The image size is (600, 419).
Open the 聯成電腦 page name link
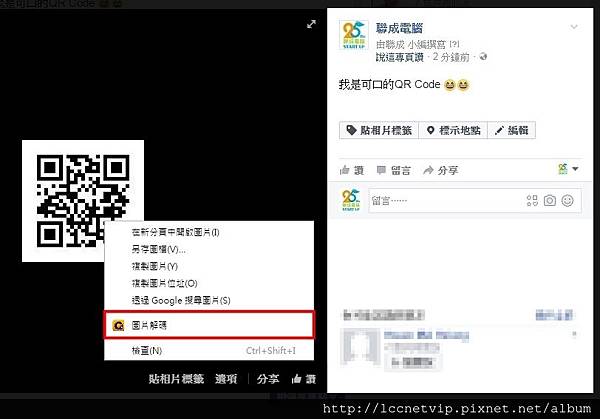399,28
